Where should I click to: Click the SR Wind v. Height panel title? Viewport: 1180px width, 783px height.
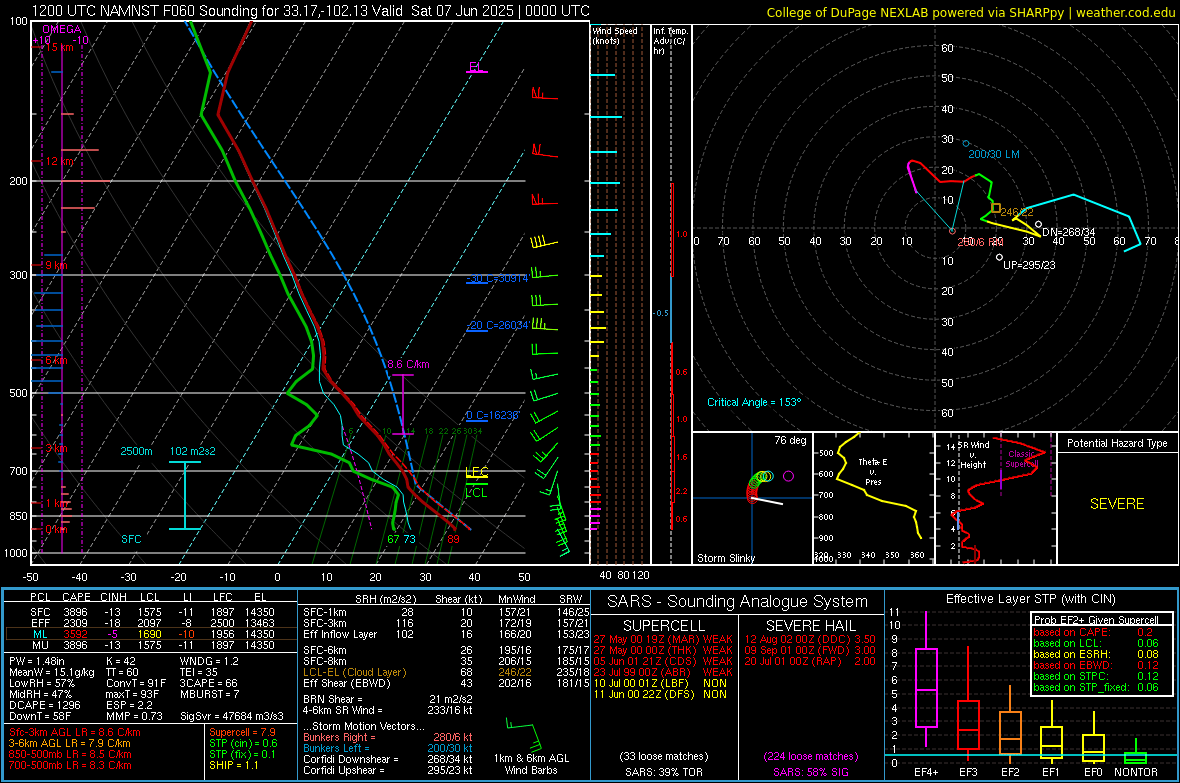[972, 455]
